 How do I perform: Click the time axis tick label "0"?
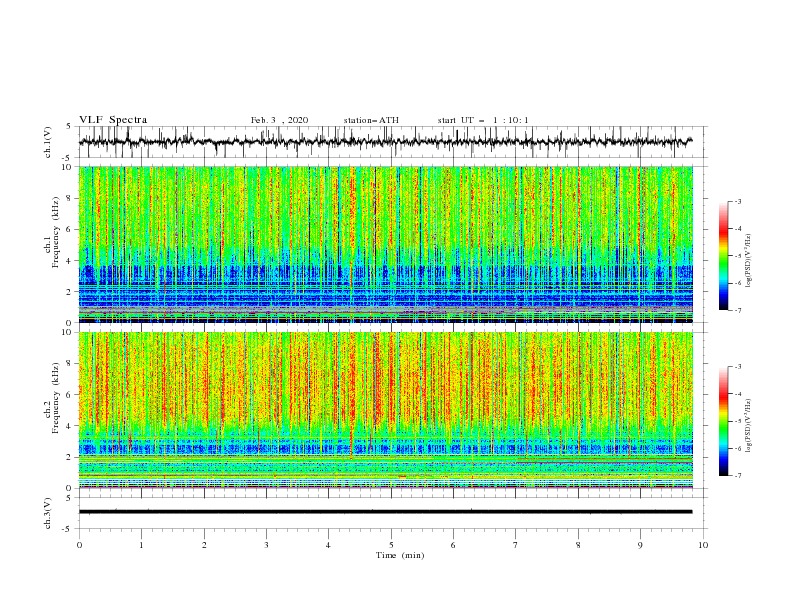79,545
